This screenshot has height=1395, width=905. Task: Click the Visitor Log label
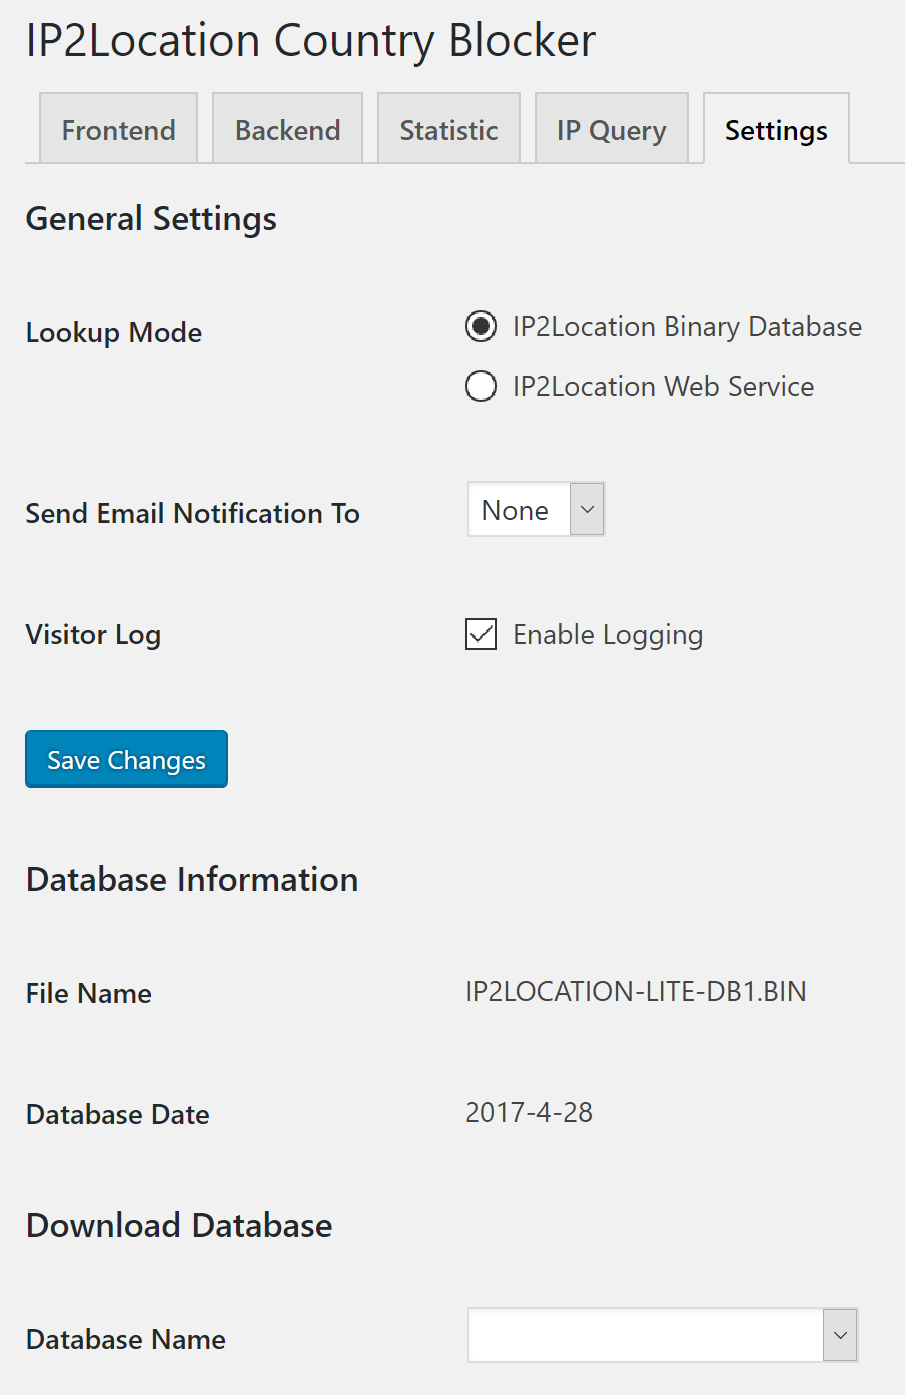tap(93, 635)
